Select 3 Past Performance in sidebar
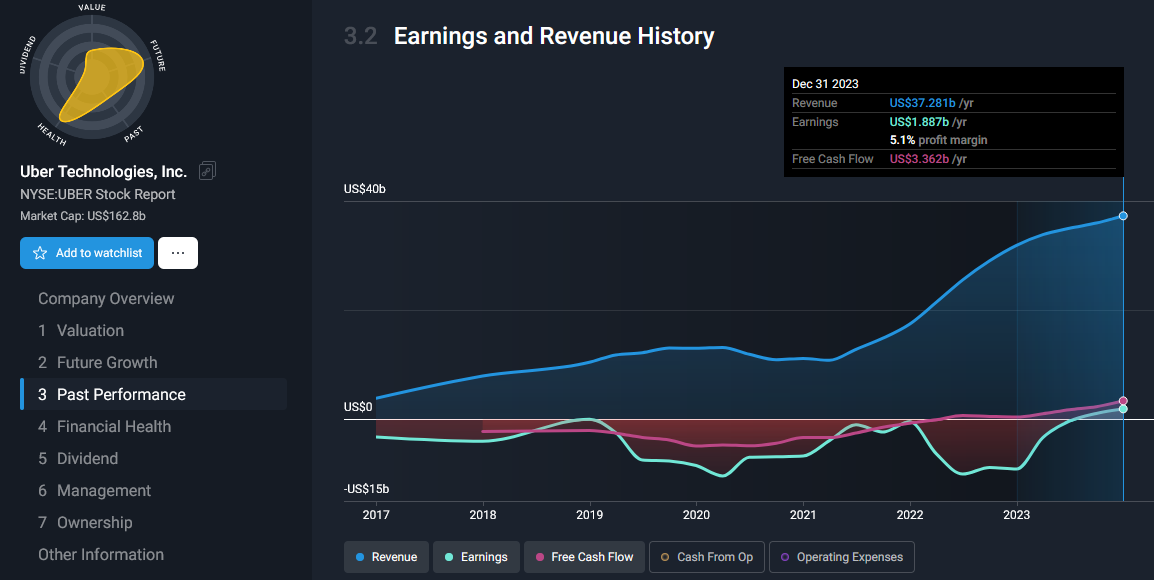Screen dimensions: 1154x580 (155, 395)
